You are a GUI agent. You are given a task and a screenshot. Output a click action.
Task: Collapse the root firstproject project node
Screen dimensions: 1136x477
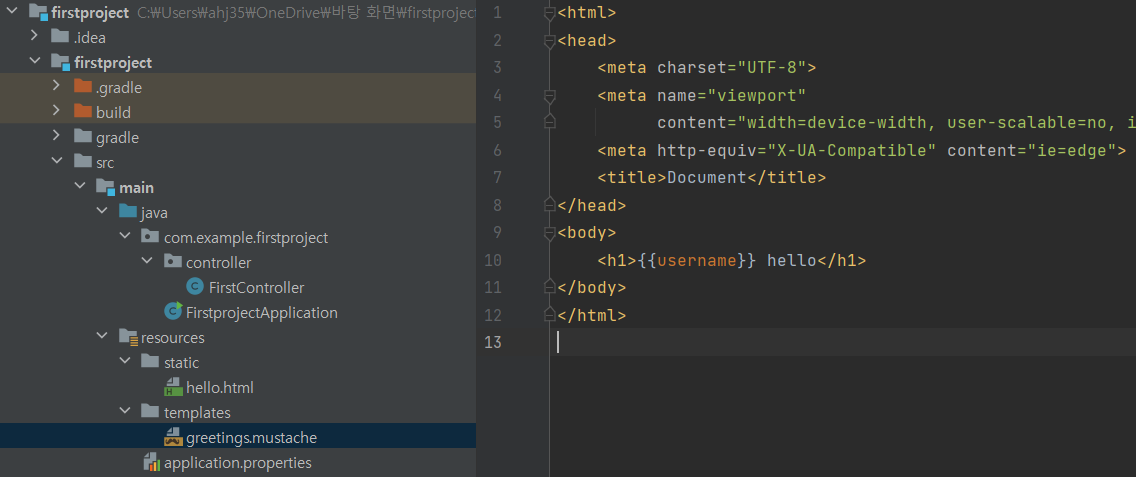point(12,12)
